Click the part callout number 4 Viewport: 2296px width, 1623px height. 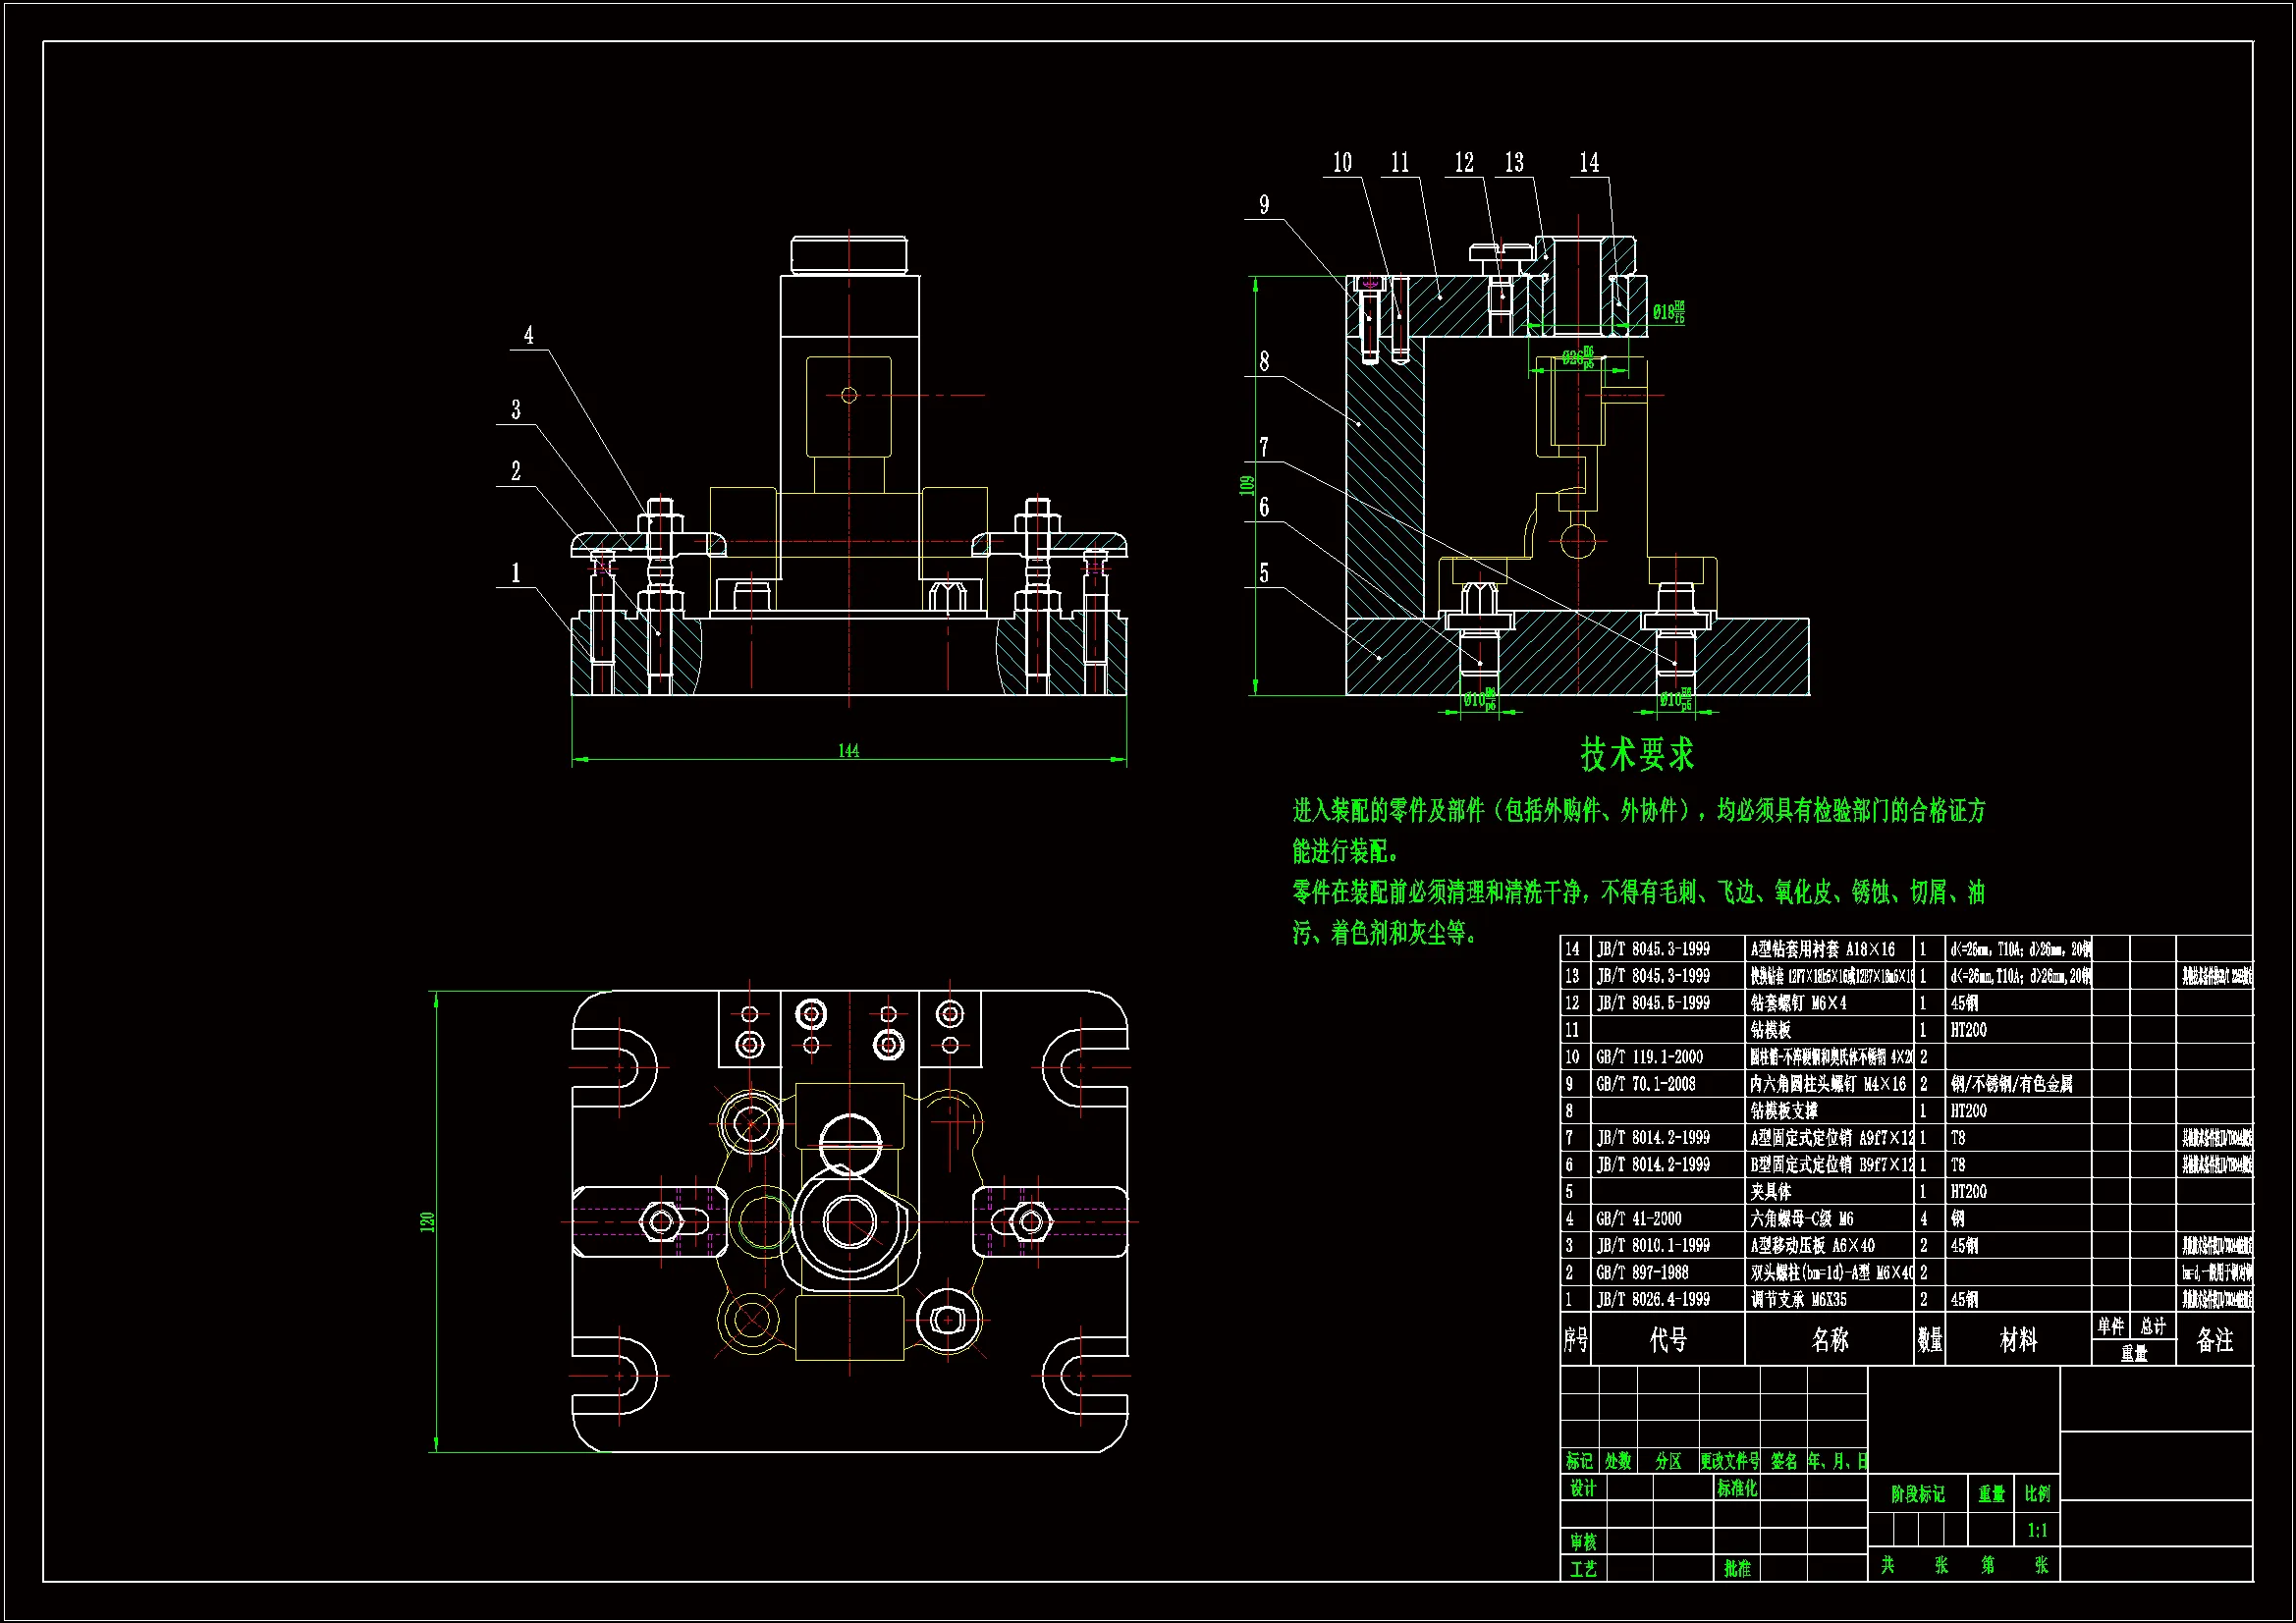pyautogui.click(x=528, y=335)
